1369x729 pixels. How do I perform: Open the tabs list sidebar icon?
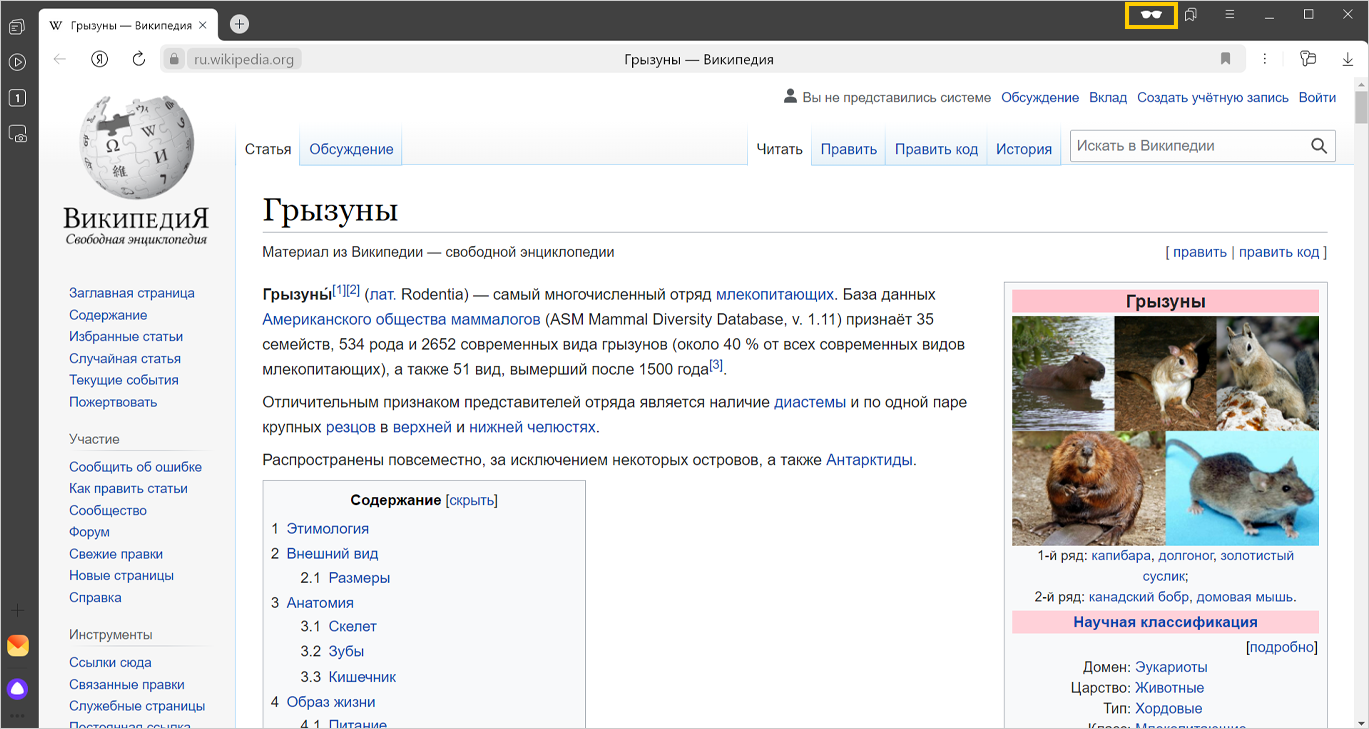(x=17, y=26)
